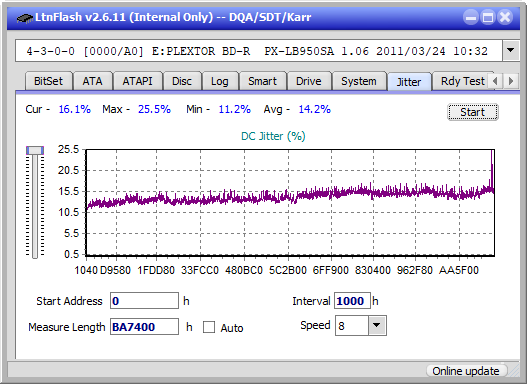This screenshot has height=384, width=527.
Task: Switch to the BitSet tab
Action: point(48,81)
